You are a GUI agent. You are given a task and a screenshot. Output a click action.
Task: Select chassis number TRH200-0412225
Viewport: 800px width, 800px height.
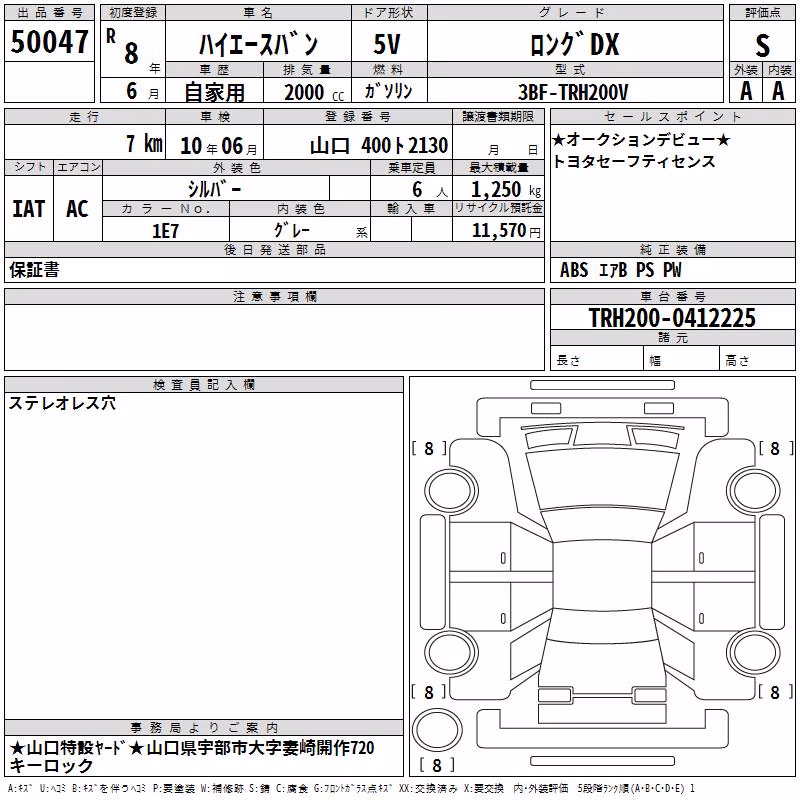point(672,317)
